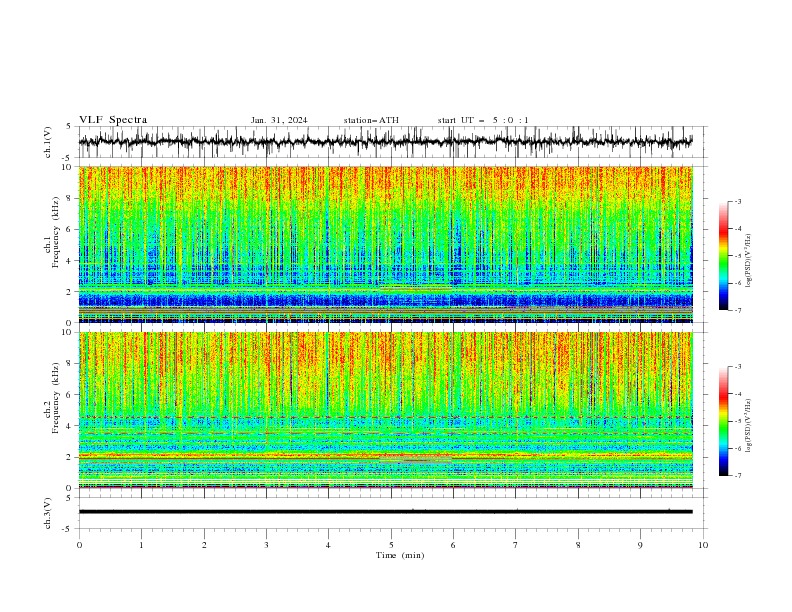
Task: Click time axis tick label "0"
Action: [79, 545]
